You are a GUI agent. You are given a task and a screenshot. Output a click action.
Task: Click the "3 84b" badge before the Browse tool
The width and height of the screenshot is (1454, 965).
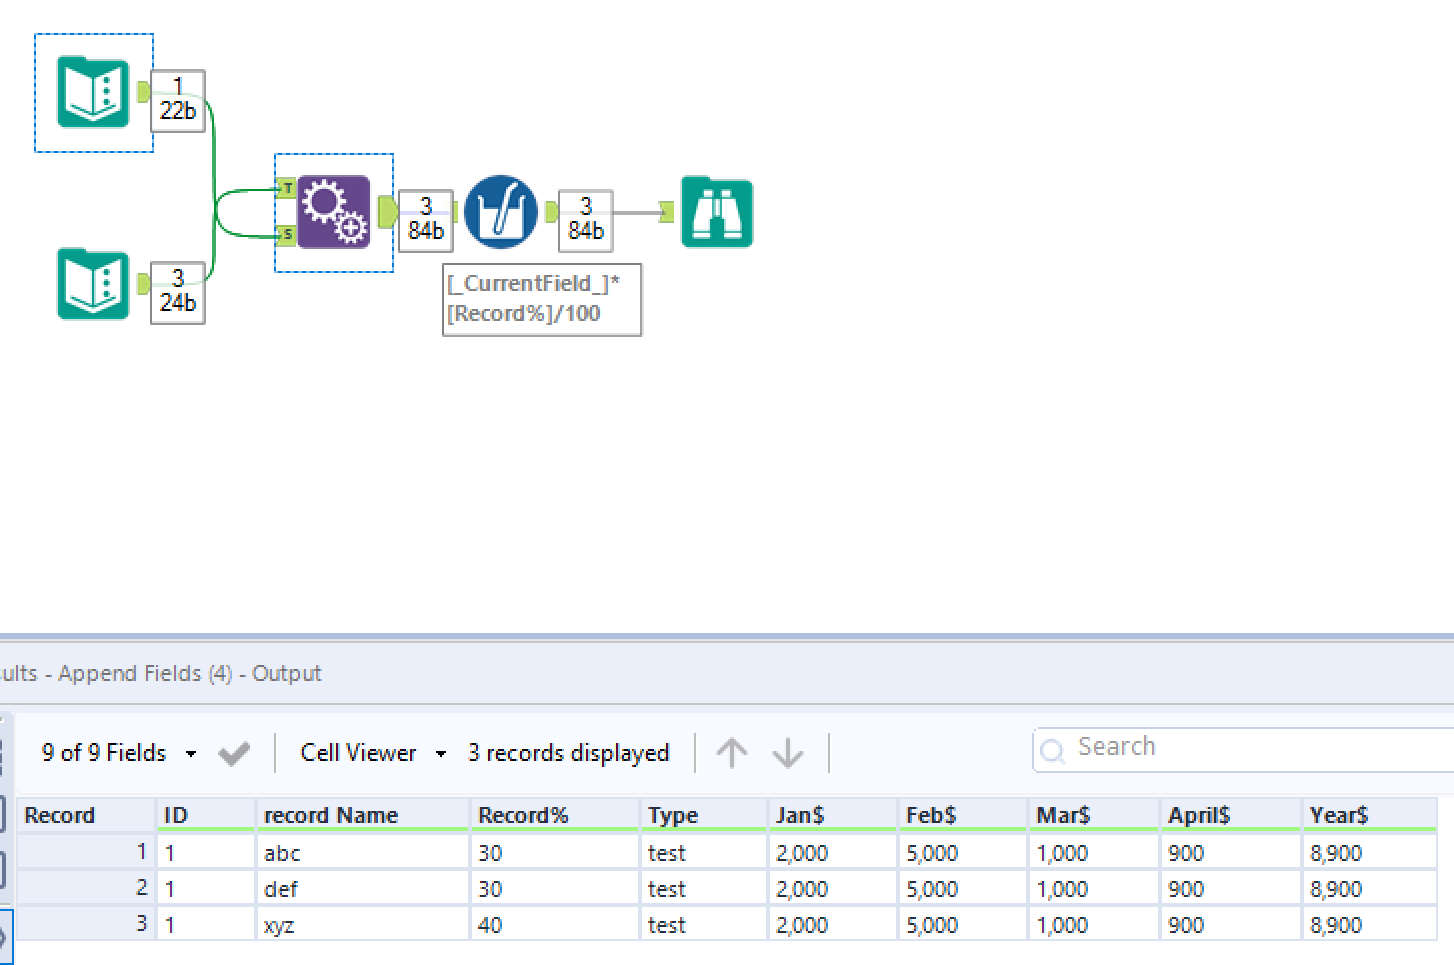tap(584, 219)
